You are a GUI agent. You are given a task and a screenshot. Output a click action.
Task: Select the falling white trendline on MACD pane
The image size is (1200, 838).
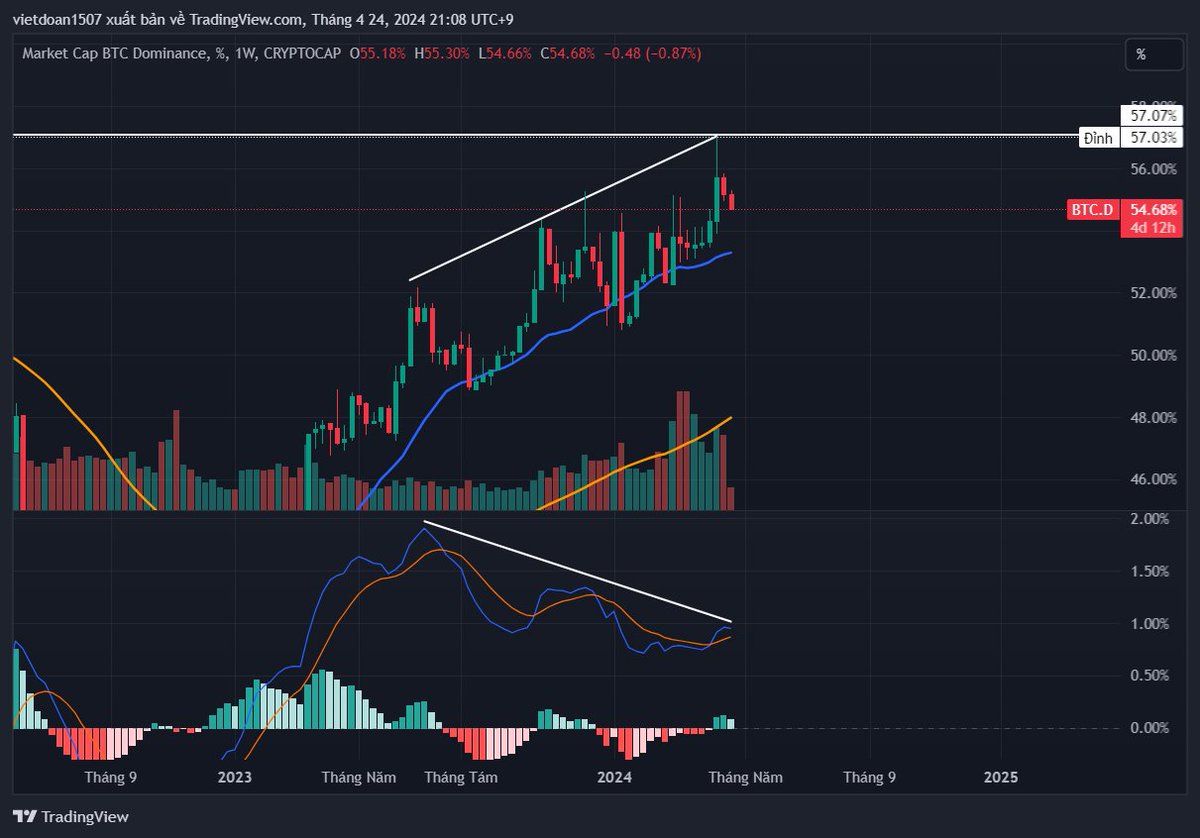pos(578,572)
